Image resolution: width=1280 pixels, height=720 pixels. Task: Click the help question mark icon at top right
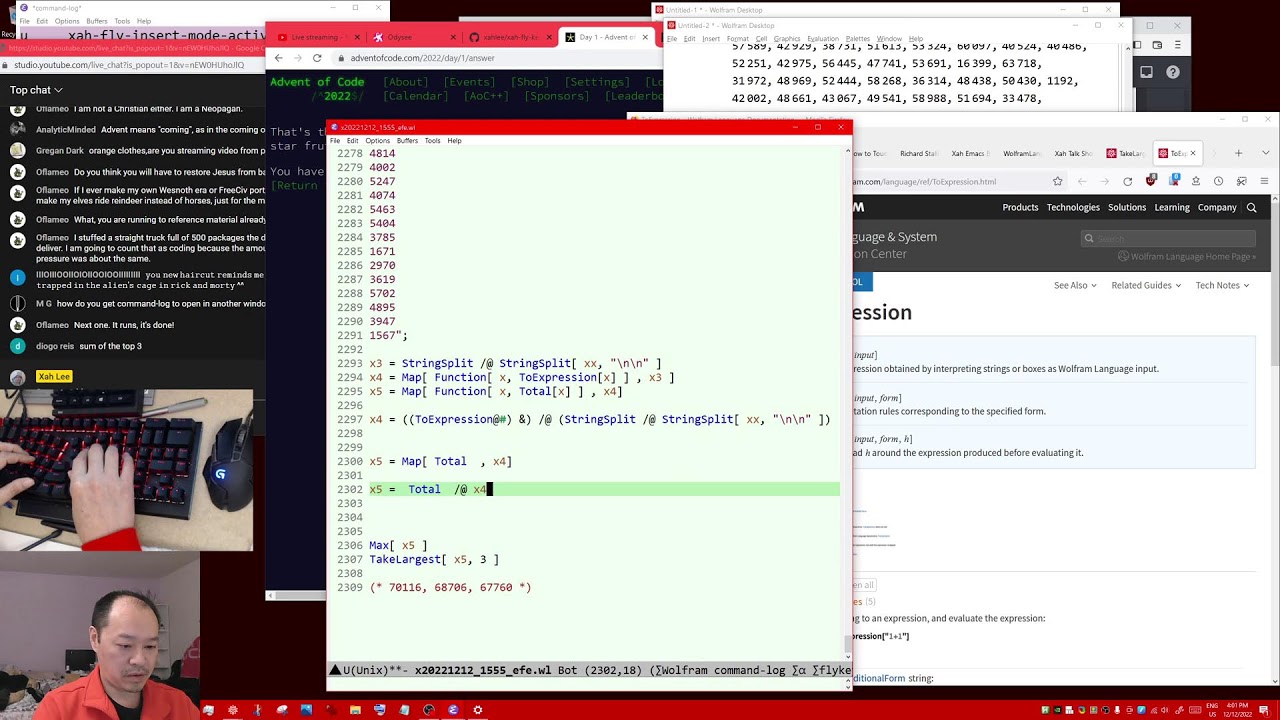[1173, 72]
